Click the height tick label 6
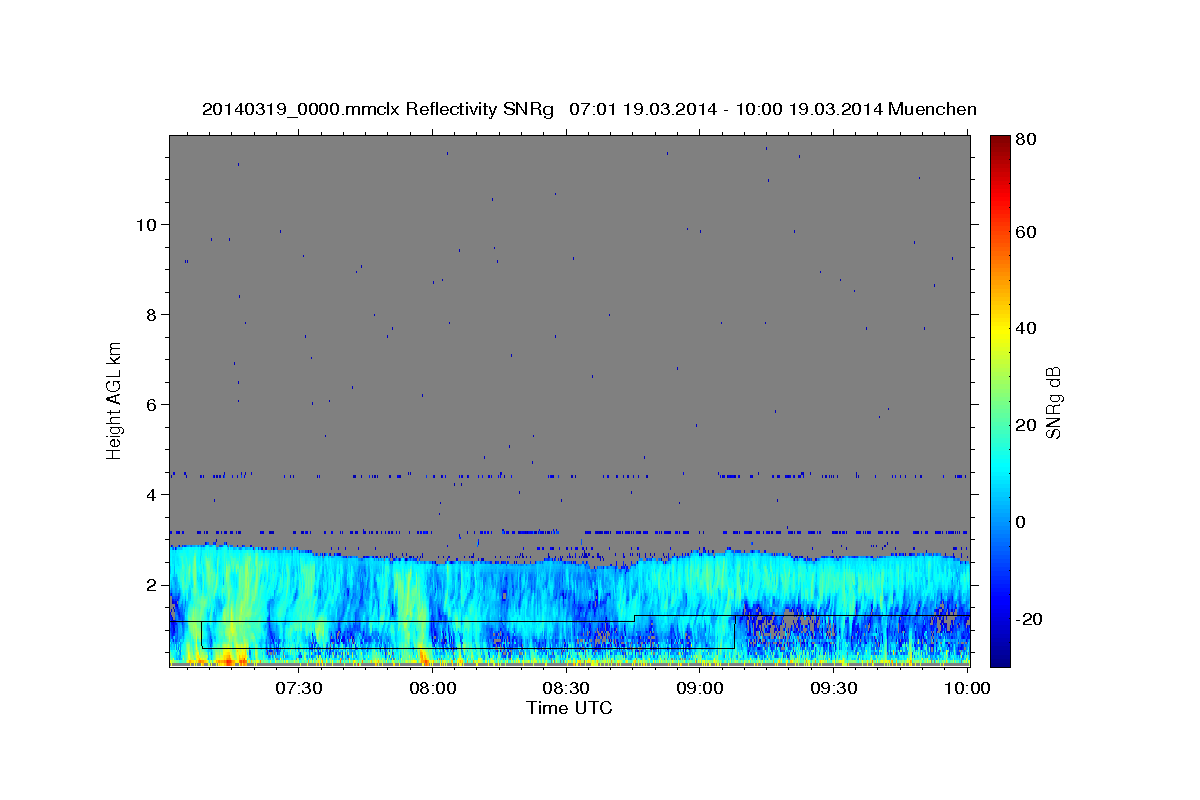 [x=151, y=405]
